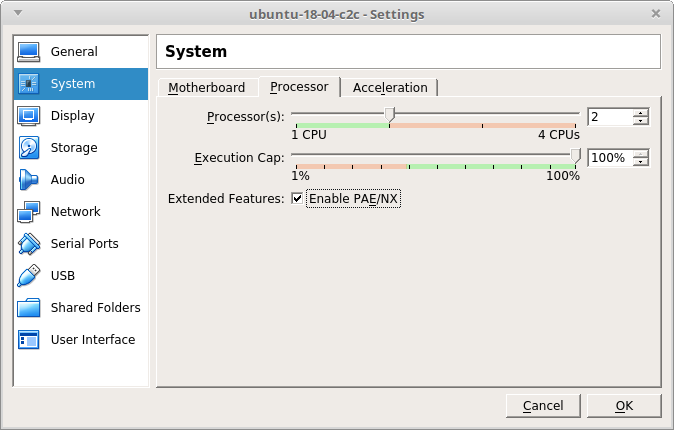Raise execution cap using up arrow
Screen dimensions: 674x430
640,153
